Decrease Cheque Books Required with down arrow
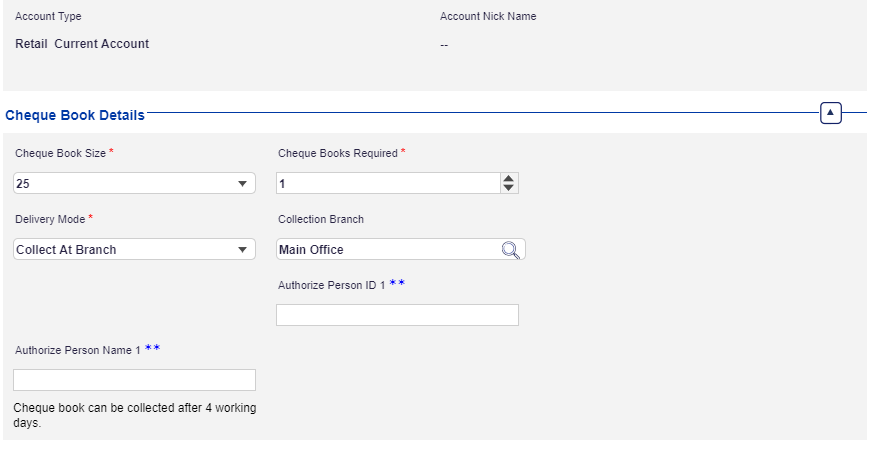 tap(509, 188)
